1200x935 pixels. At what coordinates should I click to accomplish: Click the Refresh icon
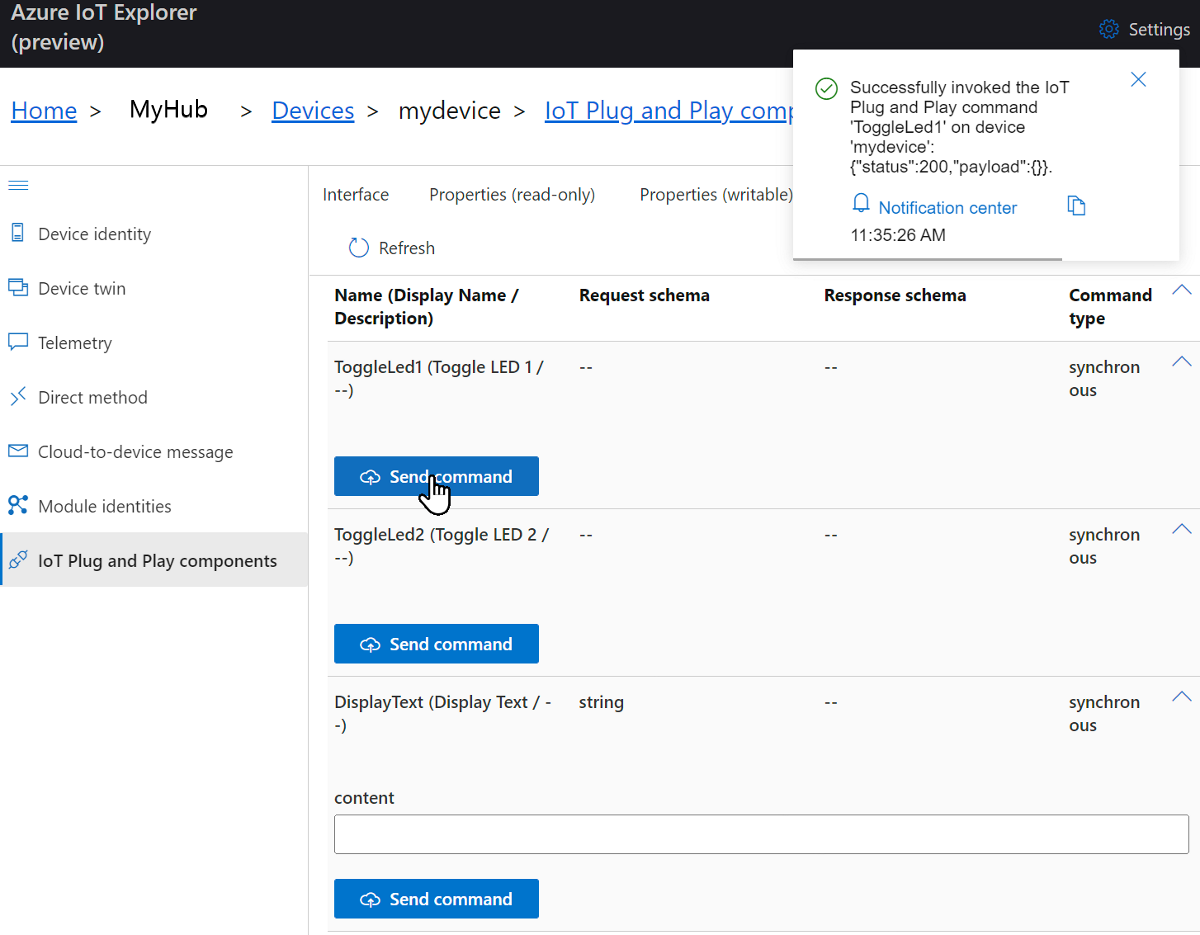pyautogui.click(x=359, y=247)
